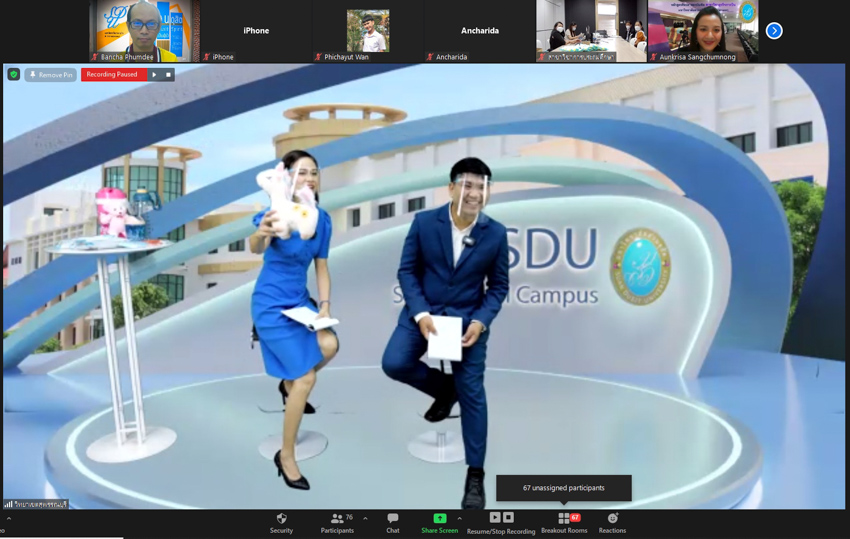850x539 pixels.
Task: Click the main pinned speaker video
Action: [x=424, y=286]
